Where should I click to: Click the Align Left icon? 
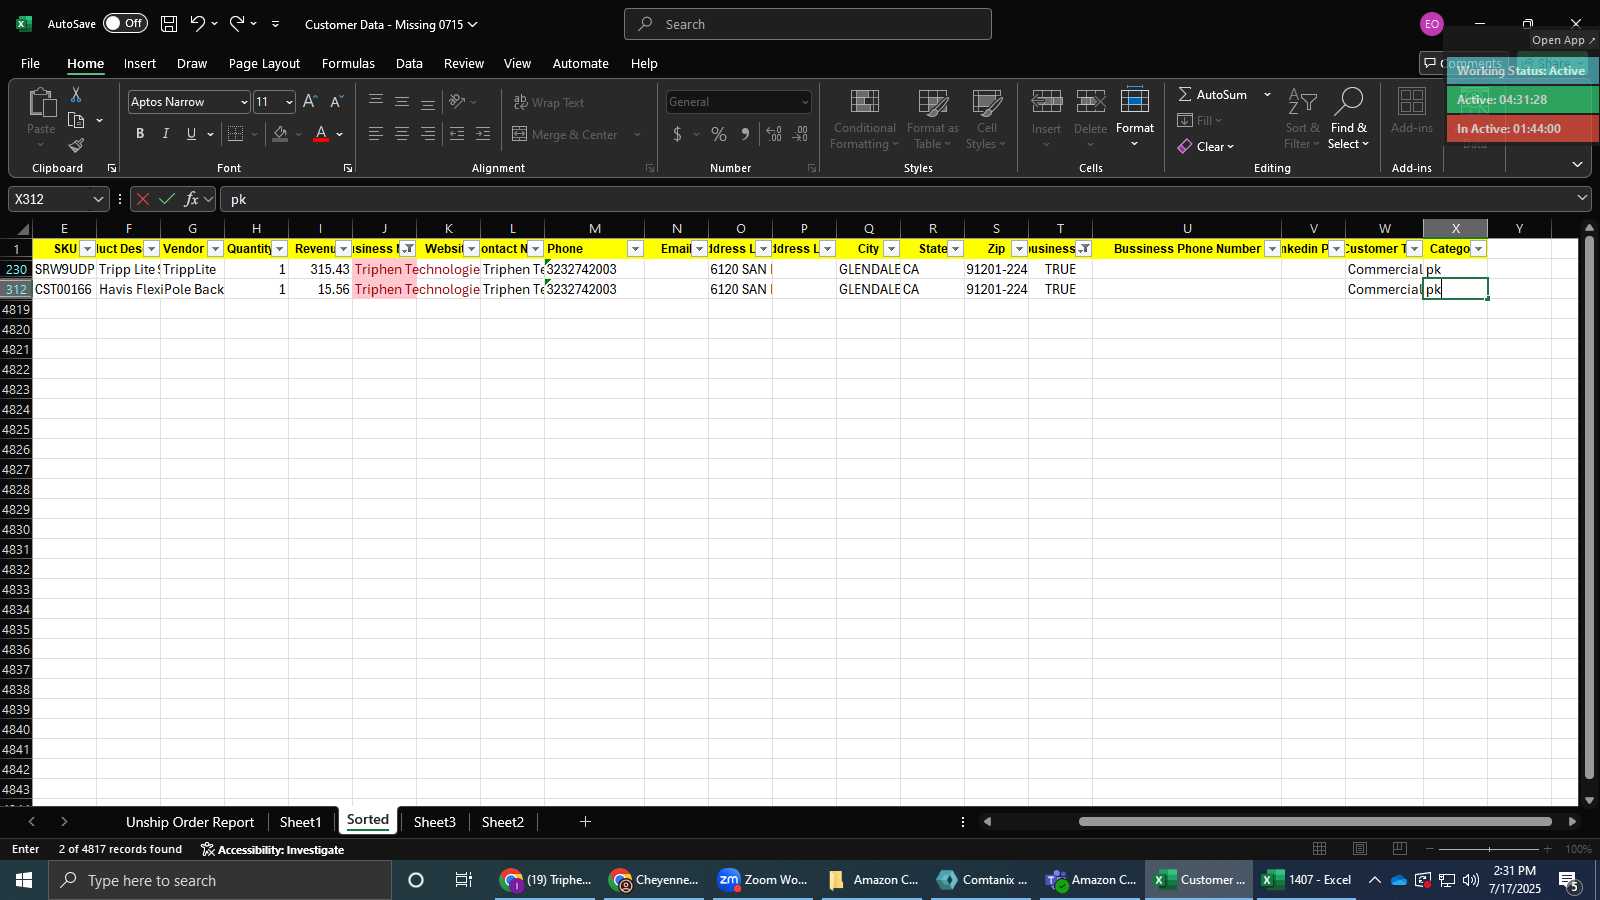tap(376, 134)
